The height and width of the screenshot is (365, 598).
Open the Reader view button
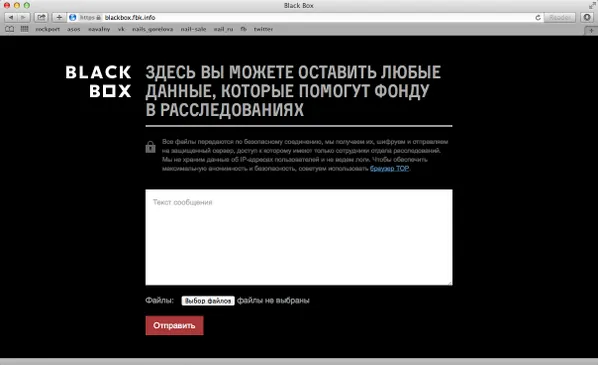click(x=559, y=18)
